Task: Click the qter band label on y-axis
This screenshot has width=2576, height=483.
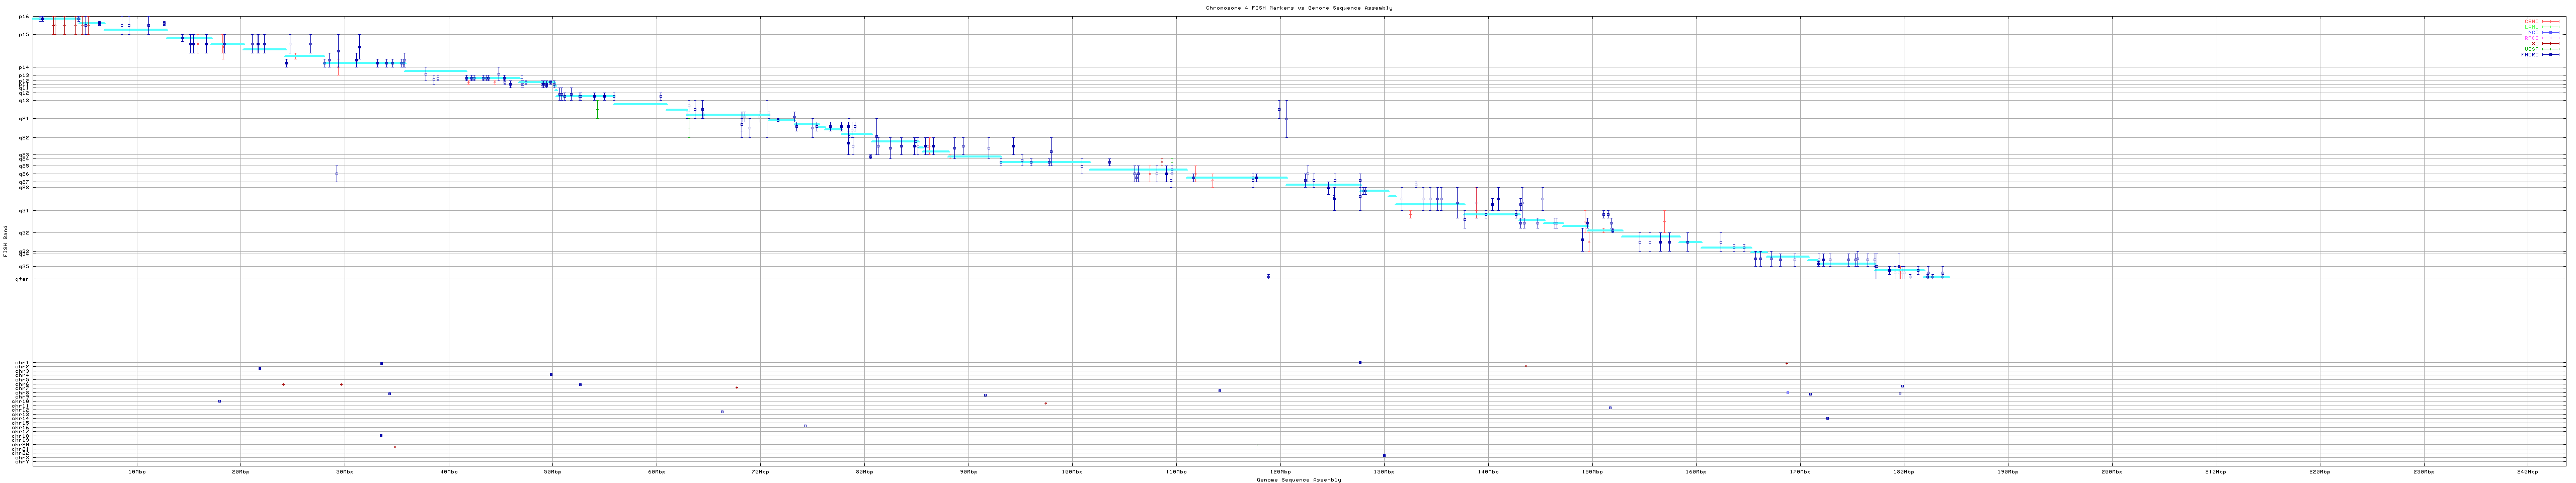Action: (x=23, y=279)
